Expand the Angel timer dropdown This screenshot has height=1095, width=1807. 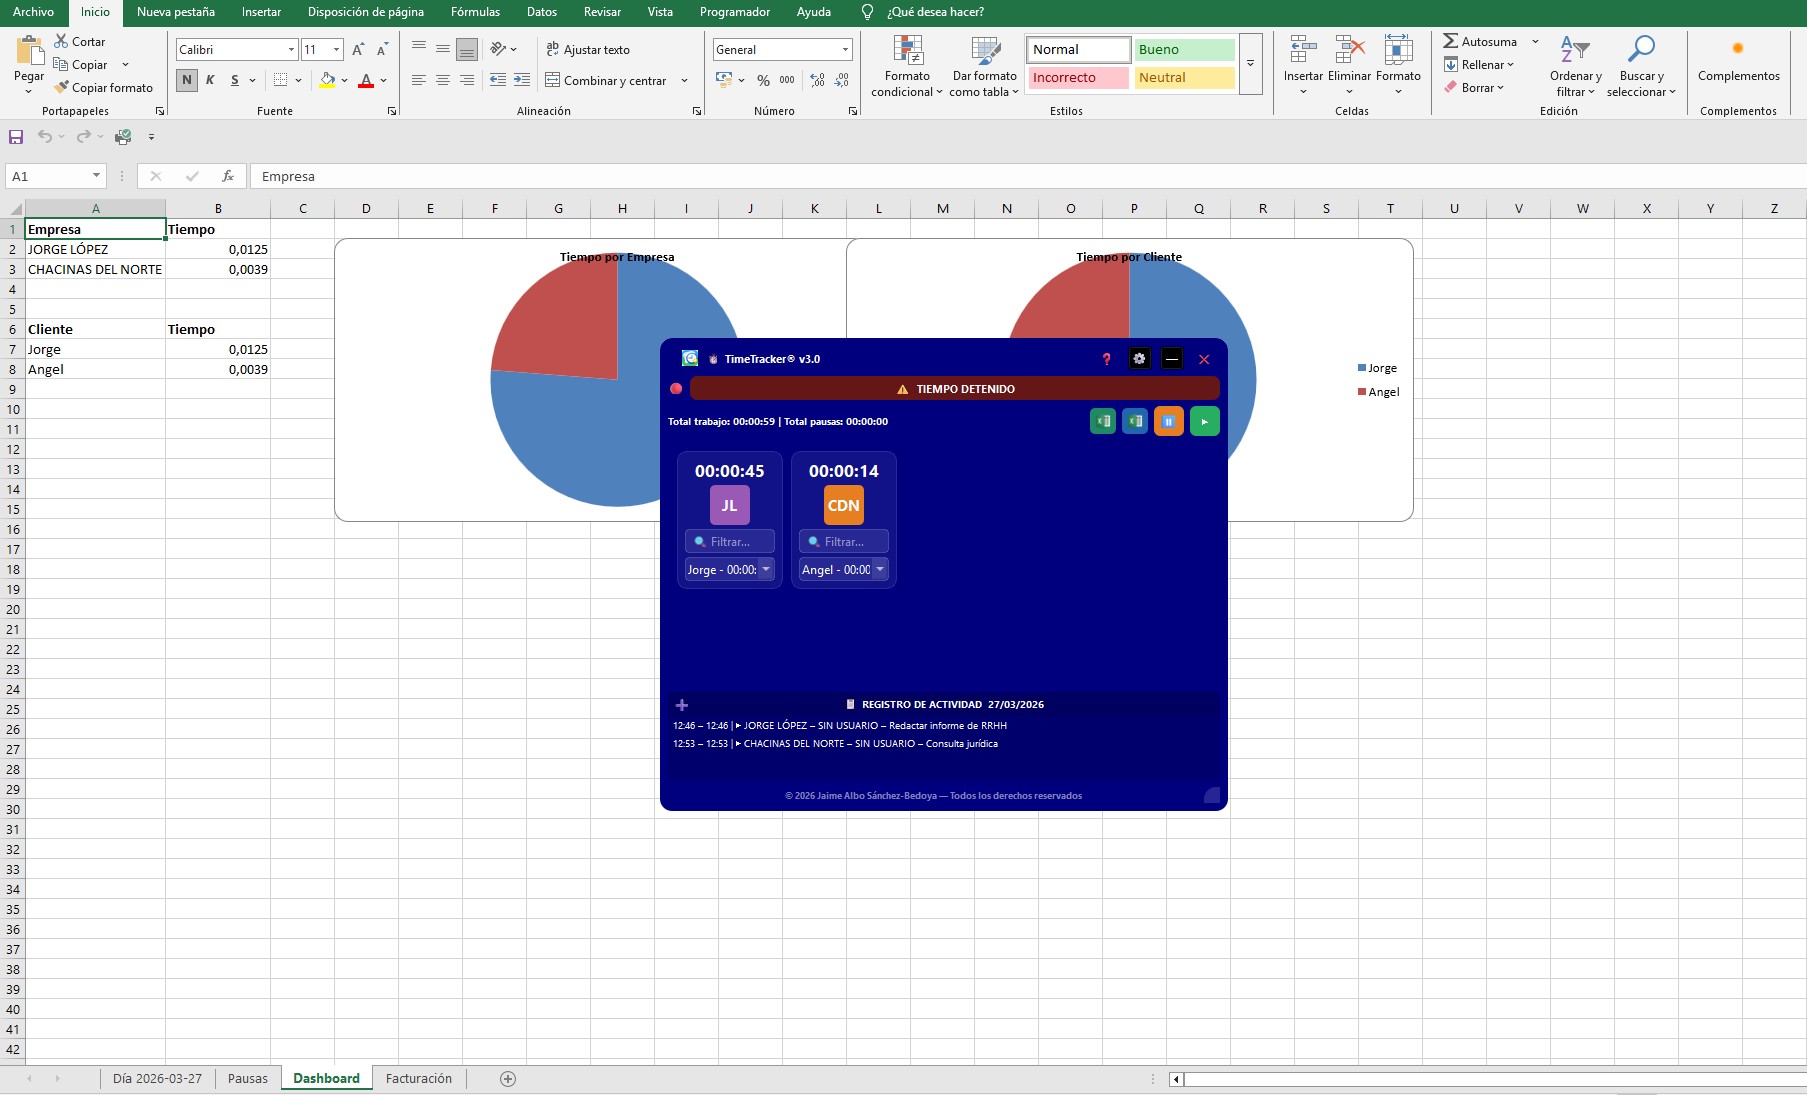pyautogui.click(x=879, y=570)
